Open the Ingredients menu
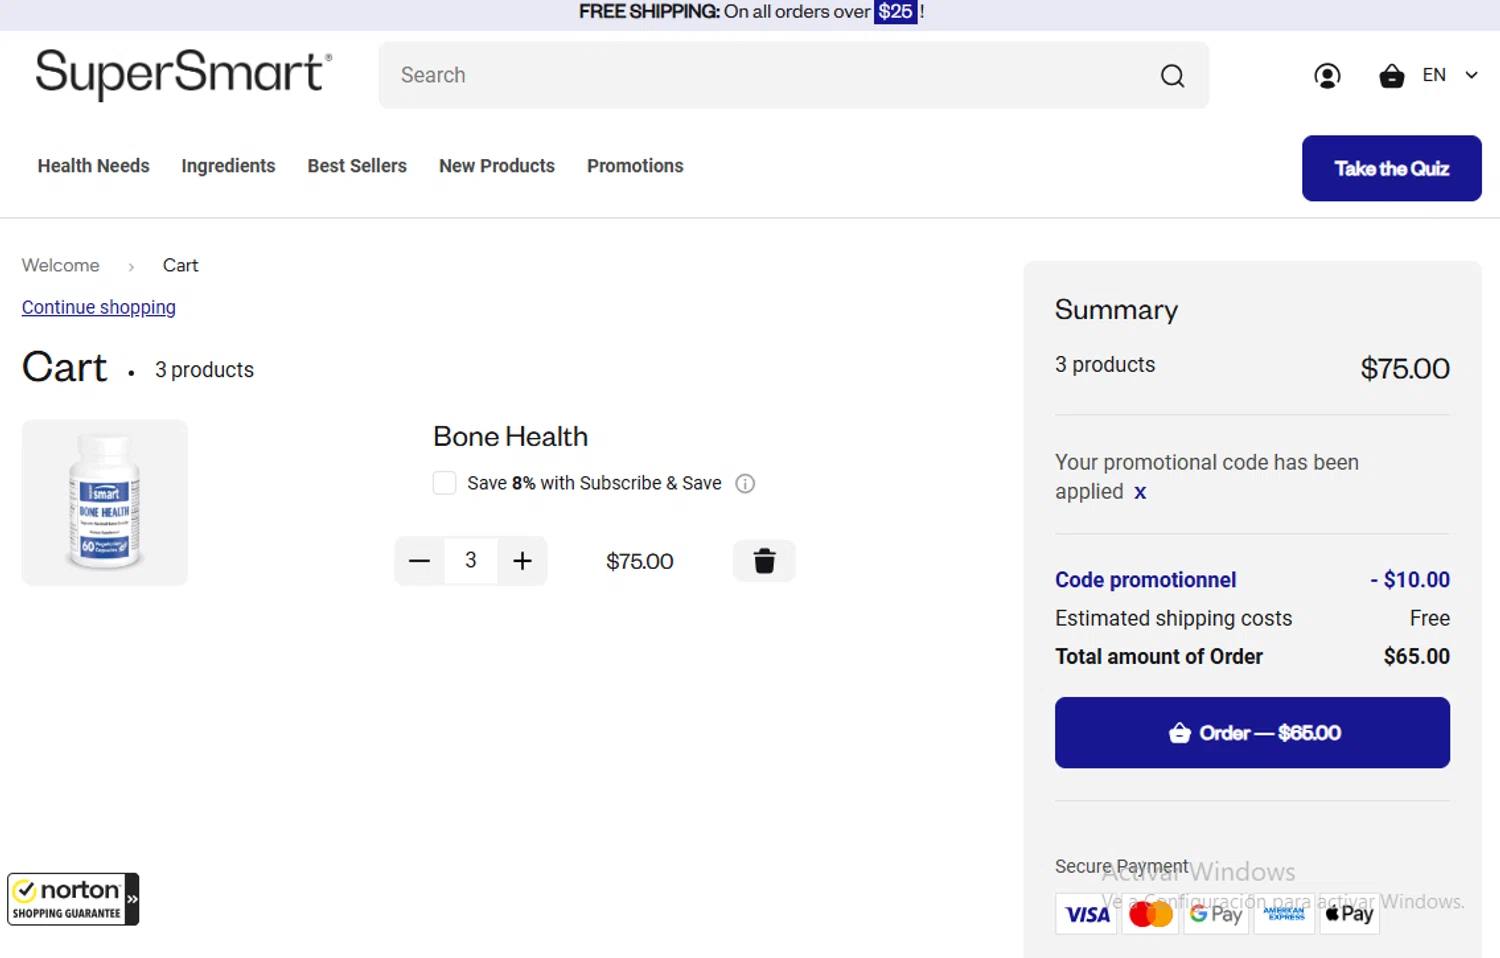Screen dimensions: 1500x958 228,166
